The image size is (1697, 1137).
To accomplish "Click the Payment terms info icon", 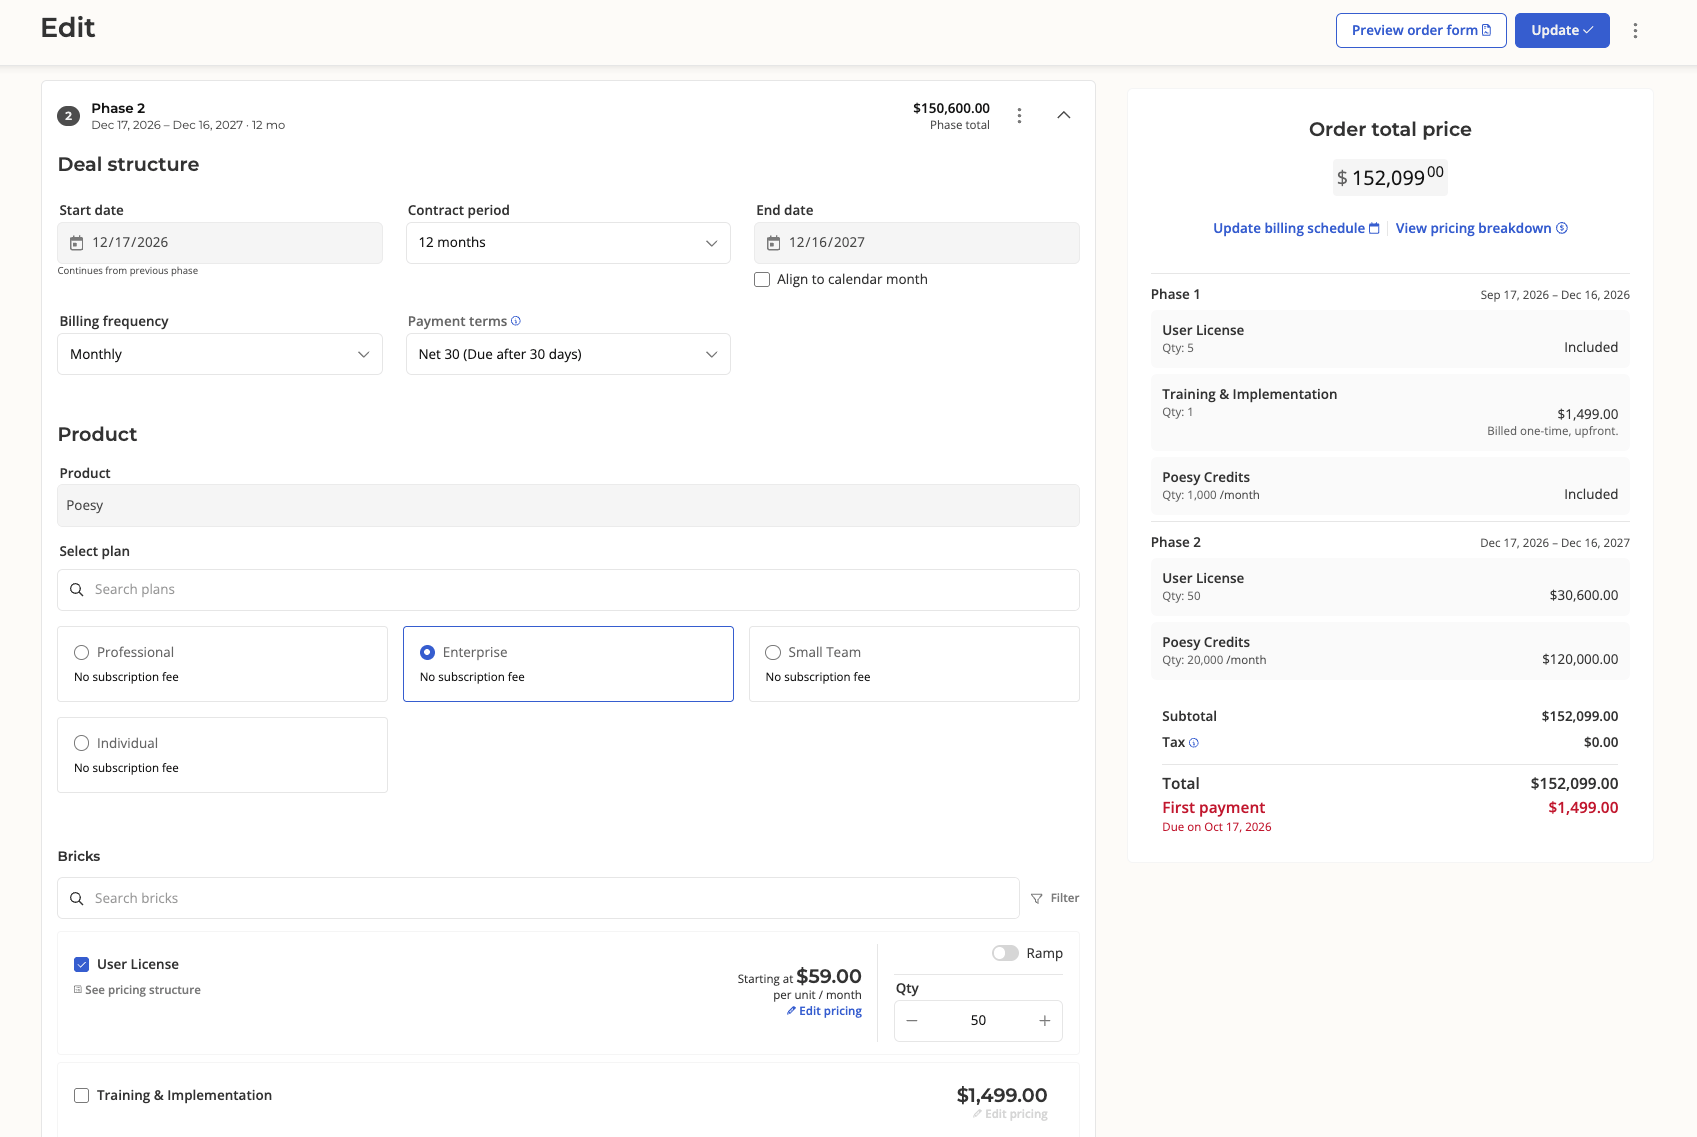I will click(516, 321).
